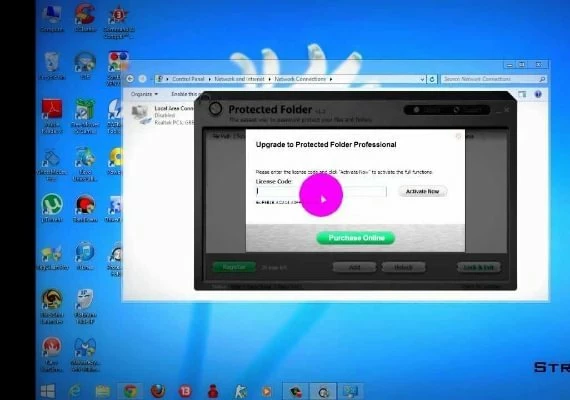The image size is (570, 400).
Task: Launch the blue round music note shortcut
Action: pos(85,256)
